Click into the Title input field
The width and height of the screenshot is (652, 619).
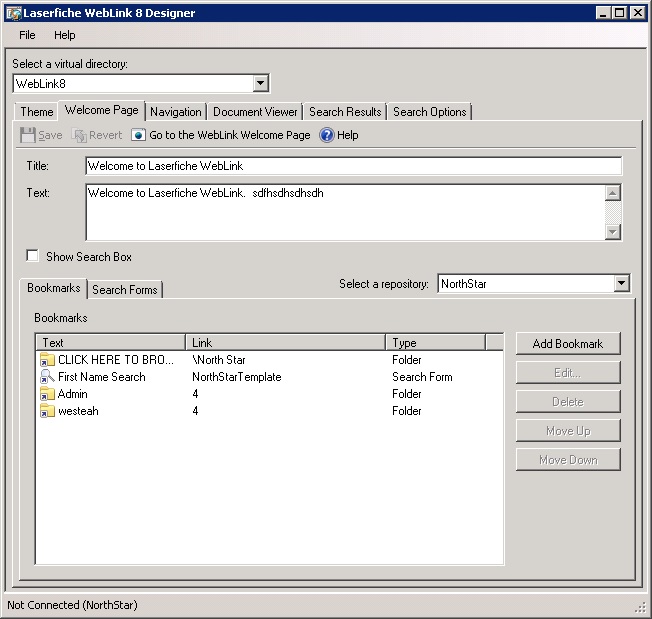point(353,166)
